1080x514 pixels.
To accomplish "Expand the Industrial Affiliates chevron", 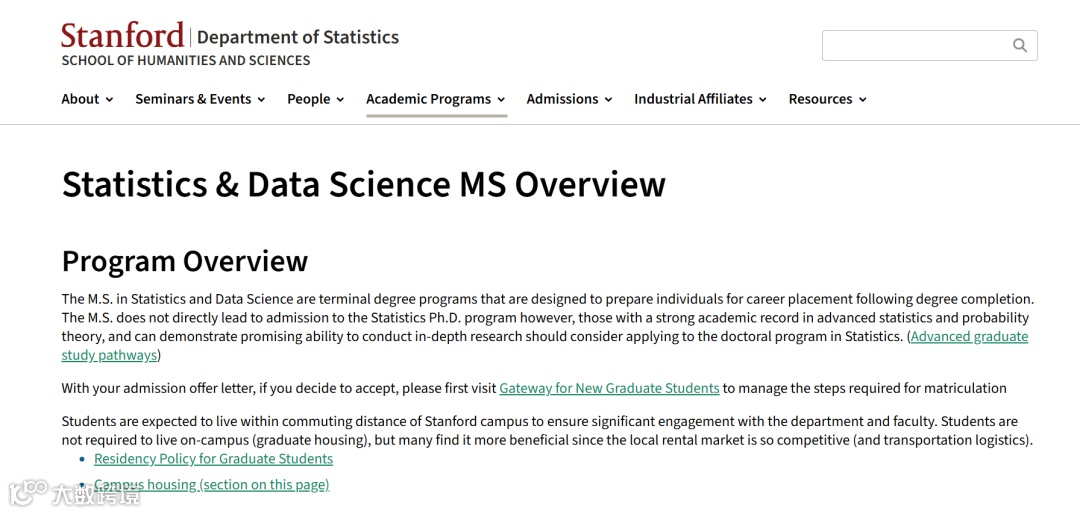I will pyautogui.click(x=762, y=100).
